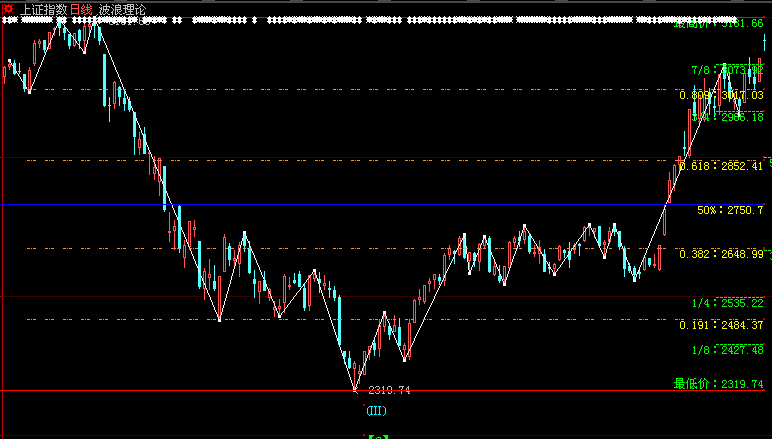Select the 上证指数 index name
Viewport: 772px width, 439px height.
[42, 9]
